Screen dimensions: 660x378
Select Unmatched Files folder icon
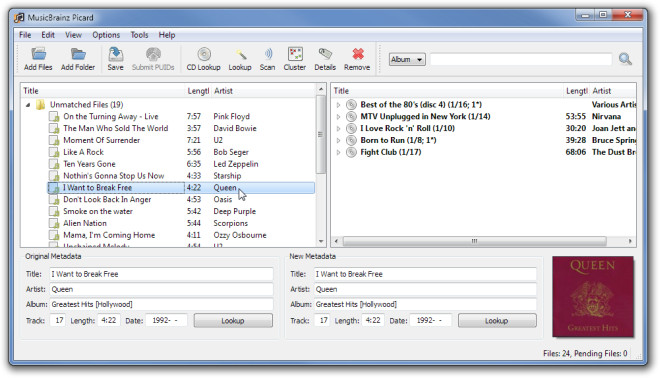pyautogui.click(x=40, y=104)
